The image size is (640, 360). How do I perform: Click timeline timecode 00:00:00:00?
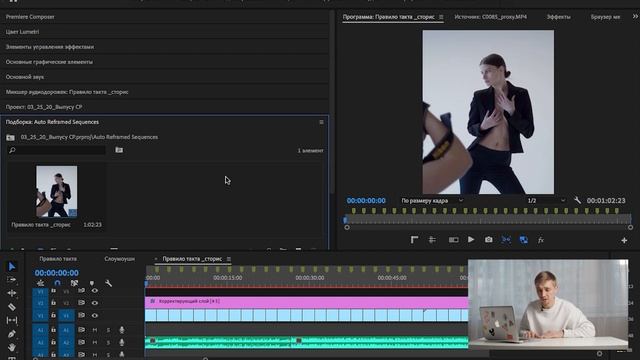coord(56,273)
